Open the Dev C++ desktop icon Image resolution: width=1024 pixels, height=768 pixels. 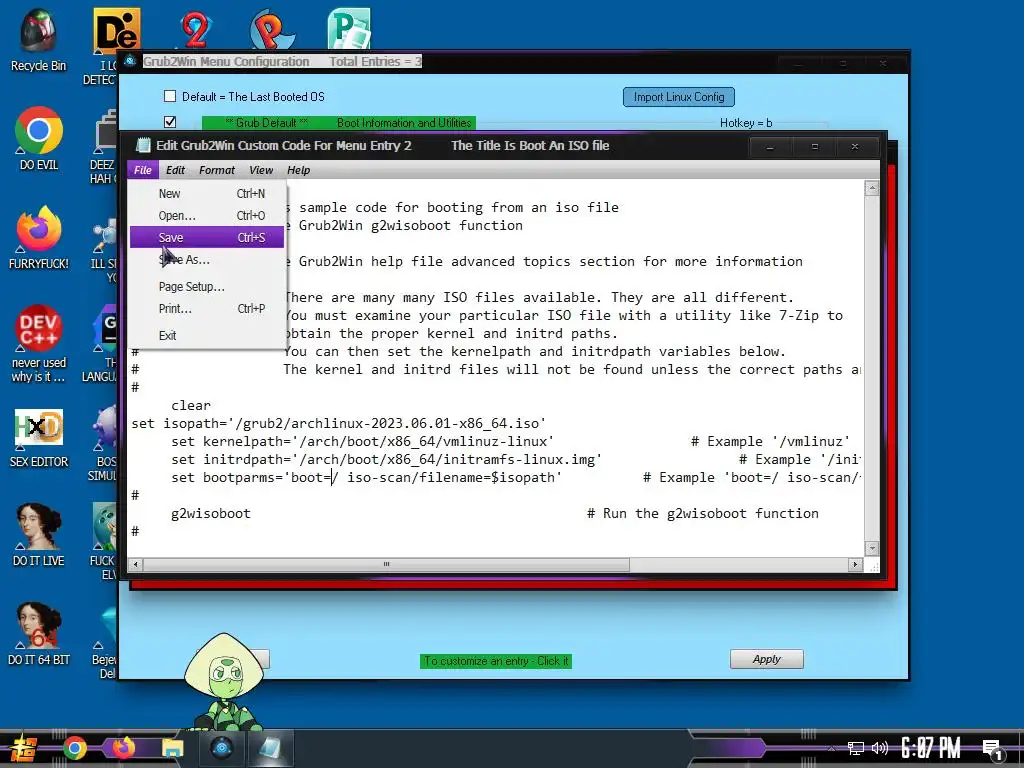[38, 343]
